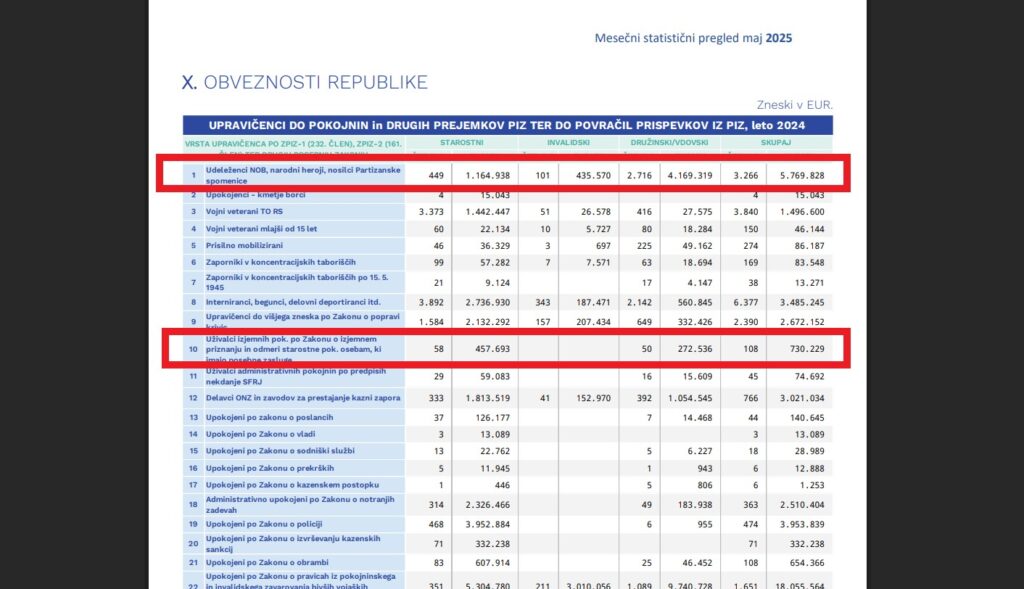
Task: Click the total value 730.229 in row 10
Action: tap(805, 350)
